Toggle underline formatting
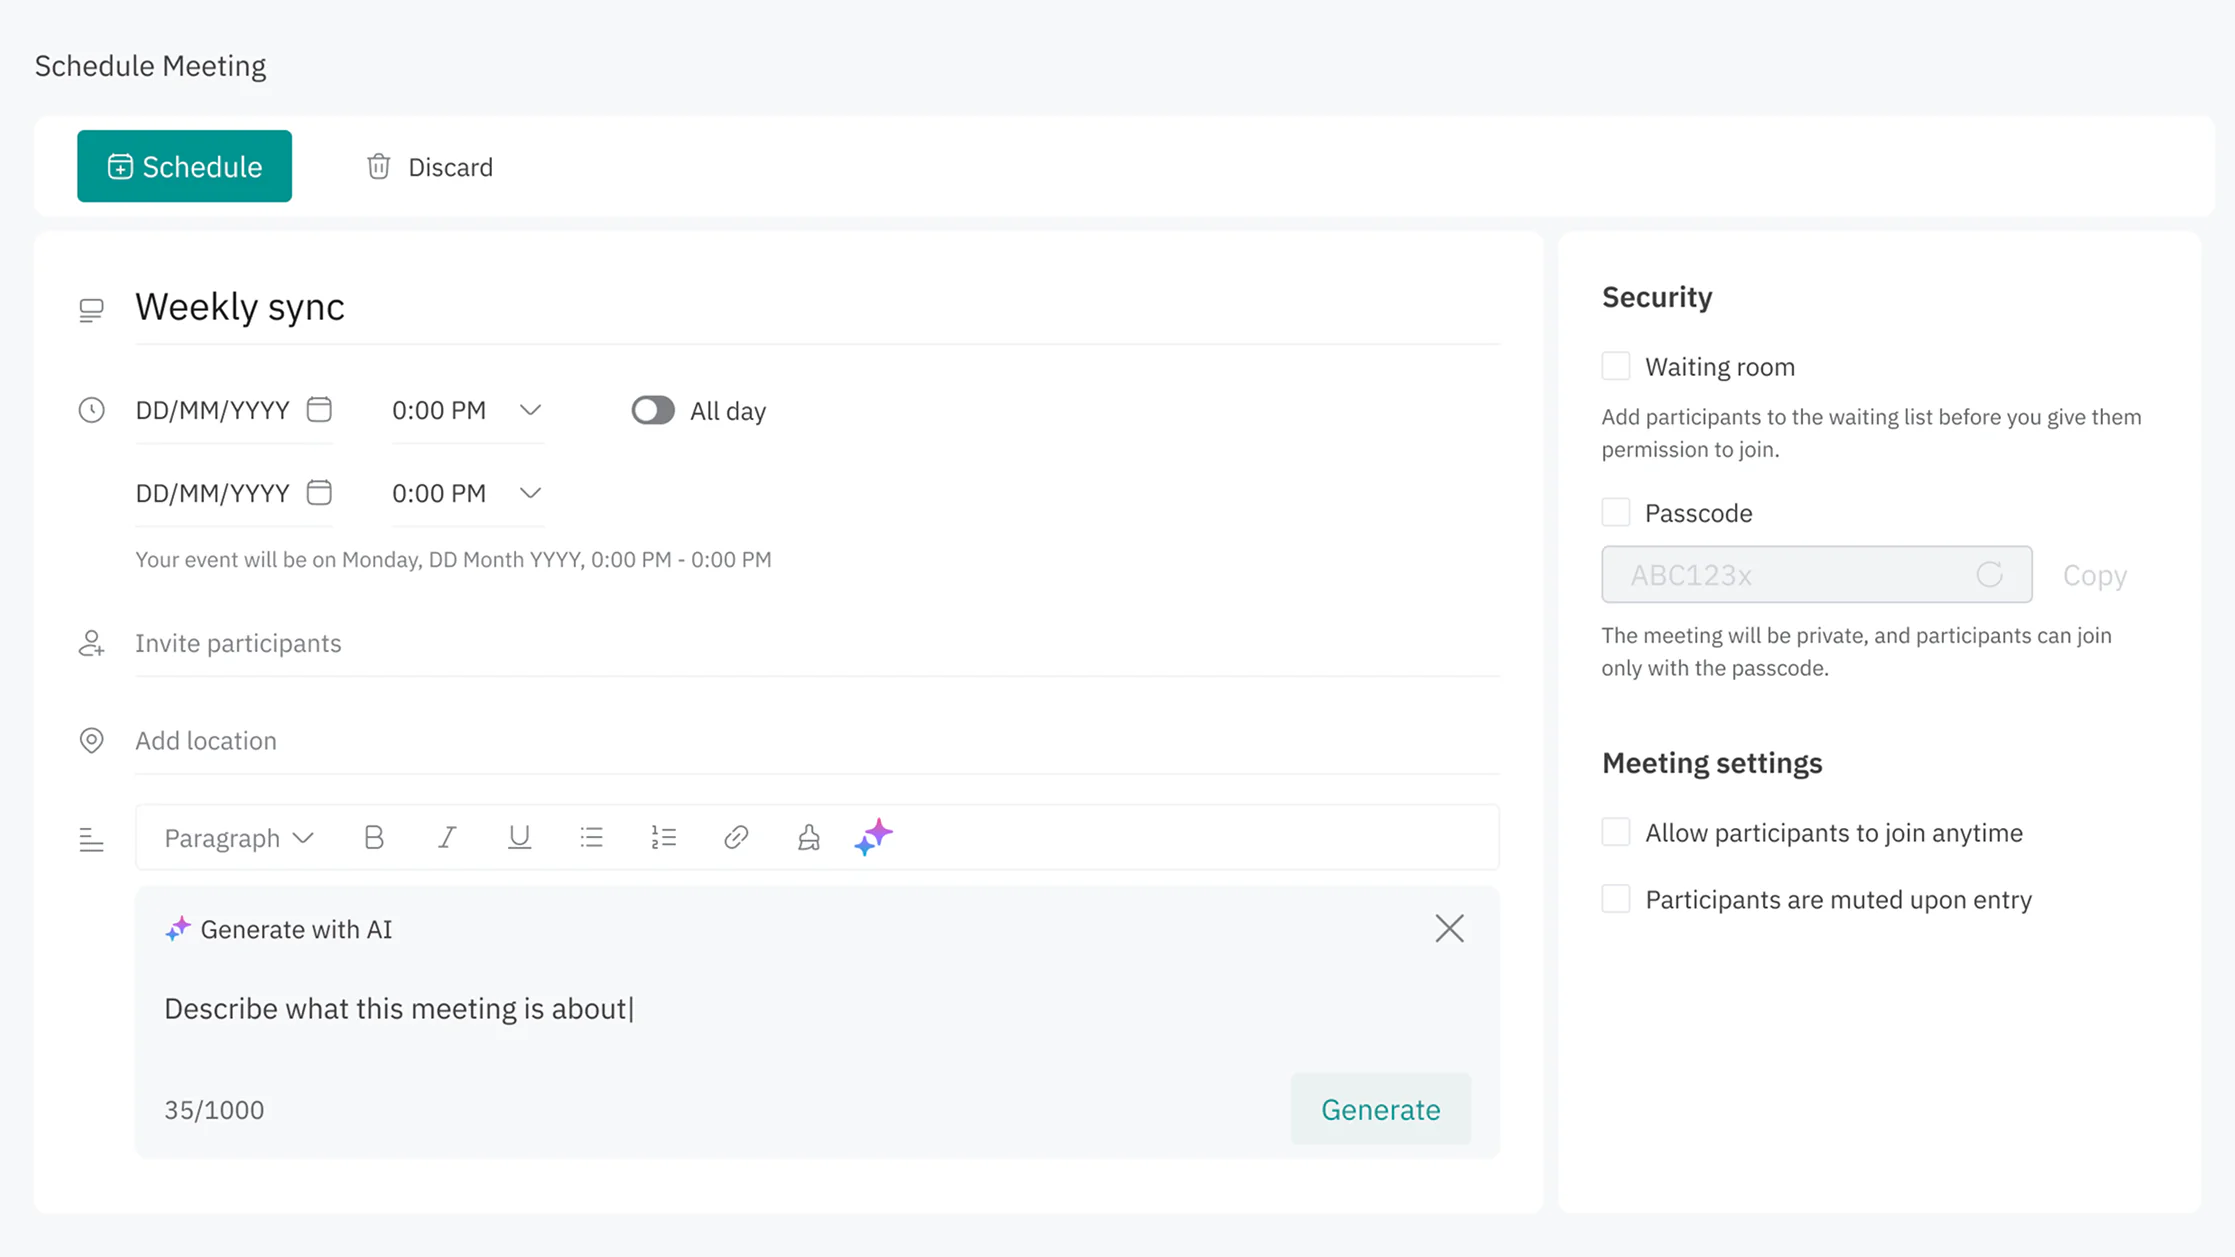 [x=519, y=837]
